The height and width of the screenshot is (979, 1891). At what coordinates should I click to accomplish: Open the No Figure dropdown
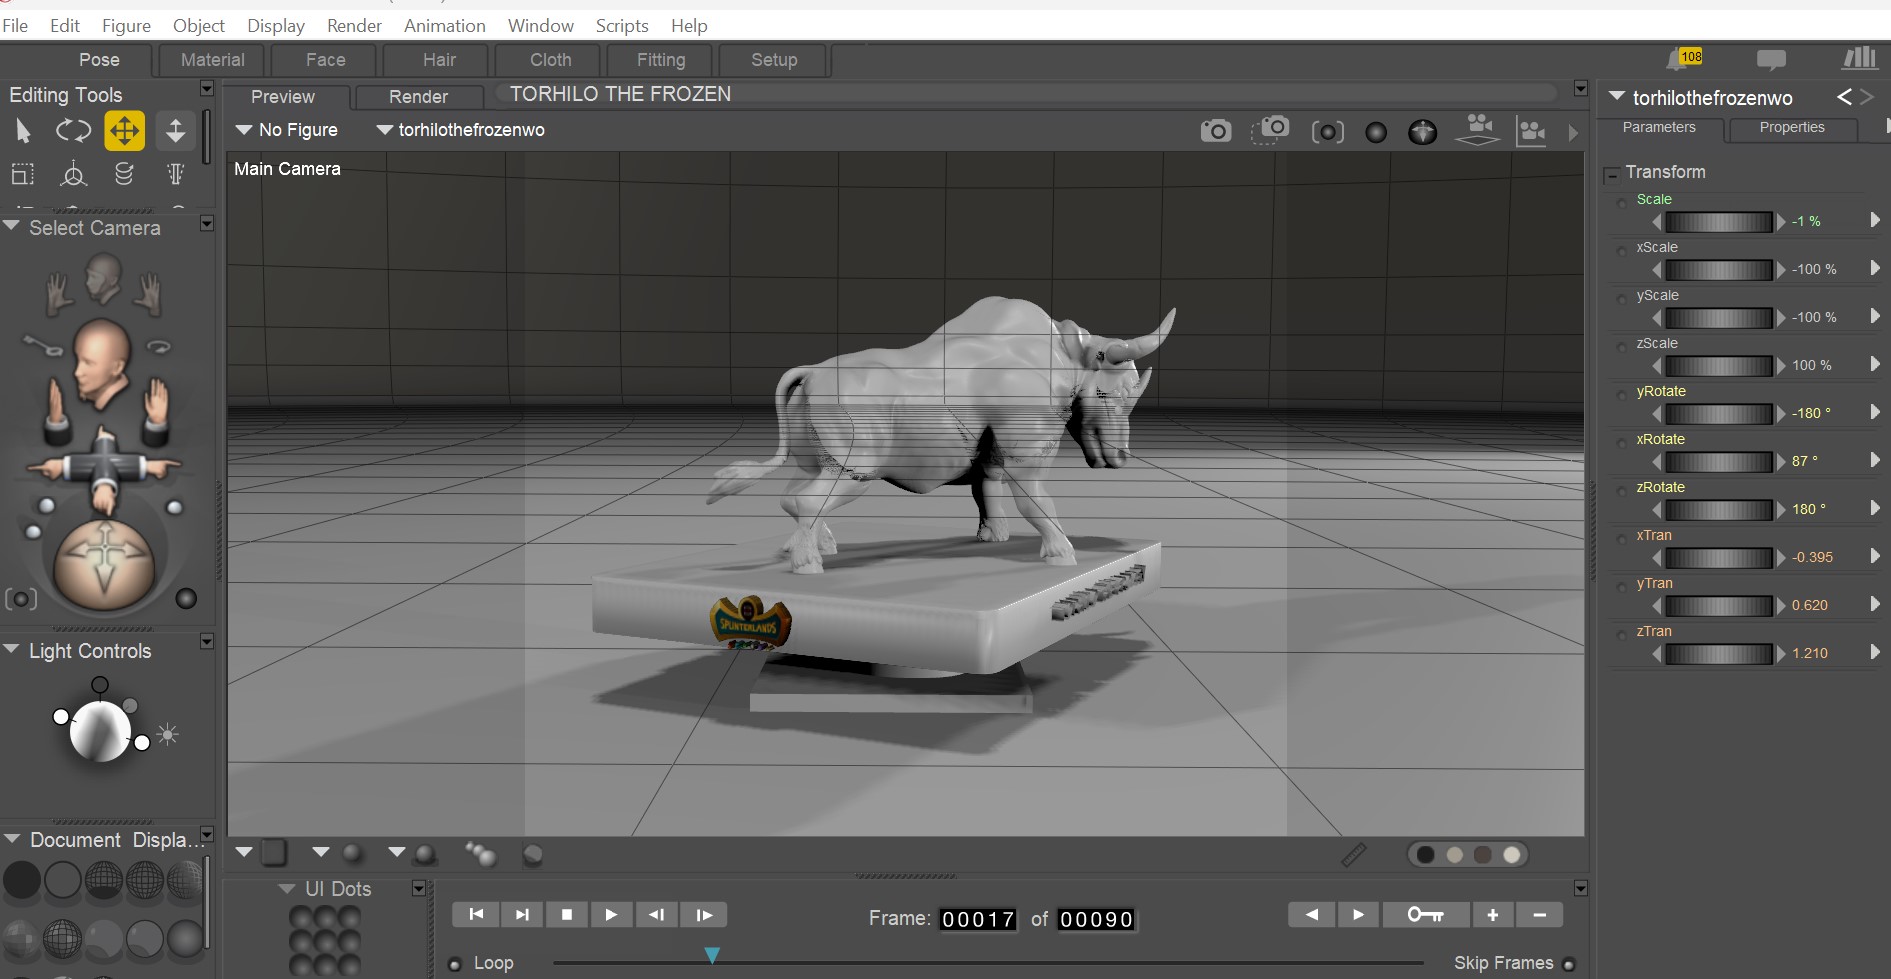pos(287,130)
